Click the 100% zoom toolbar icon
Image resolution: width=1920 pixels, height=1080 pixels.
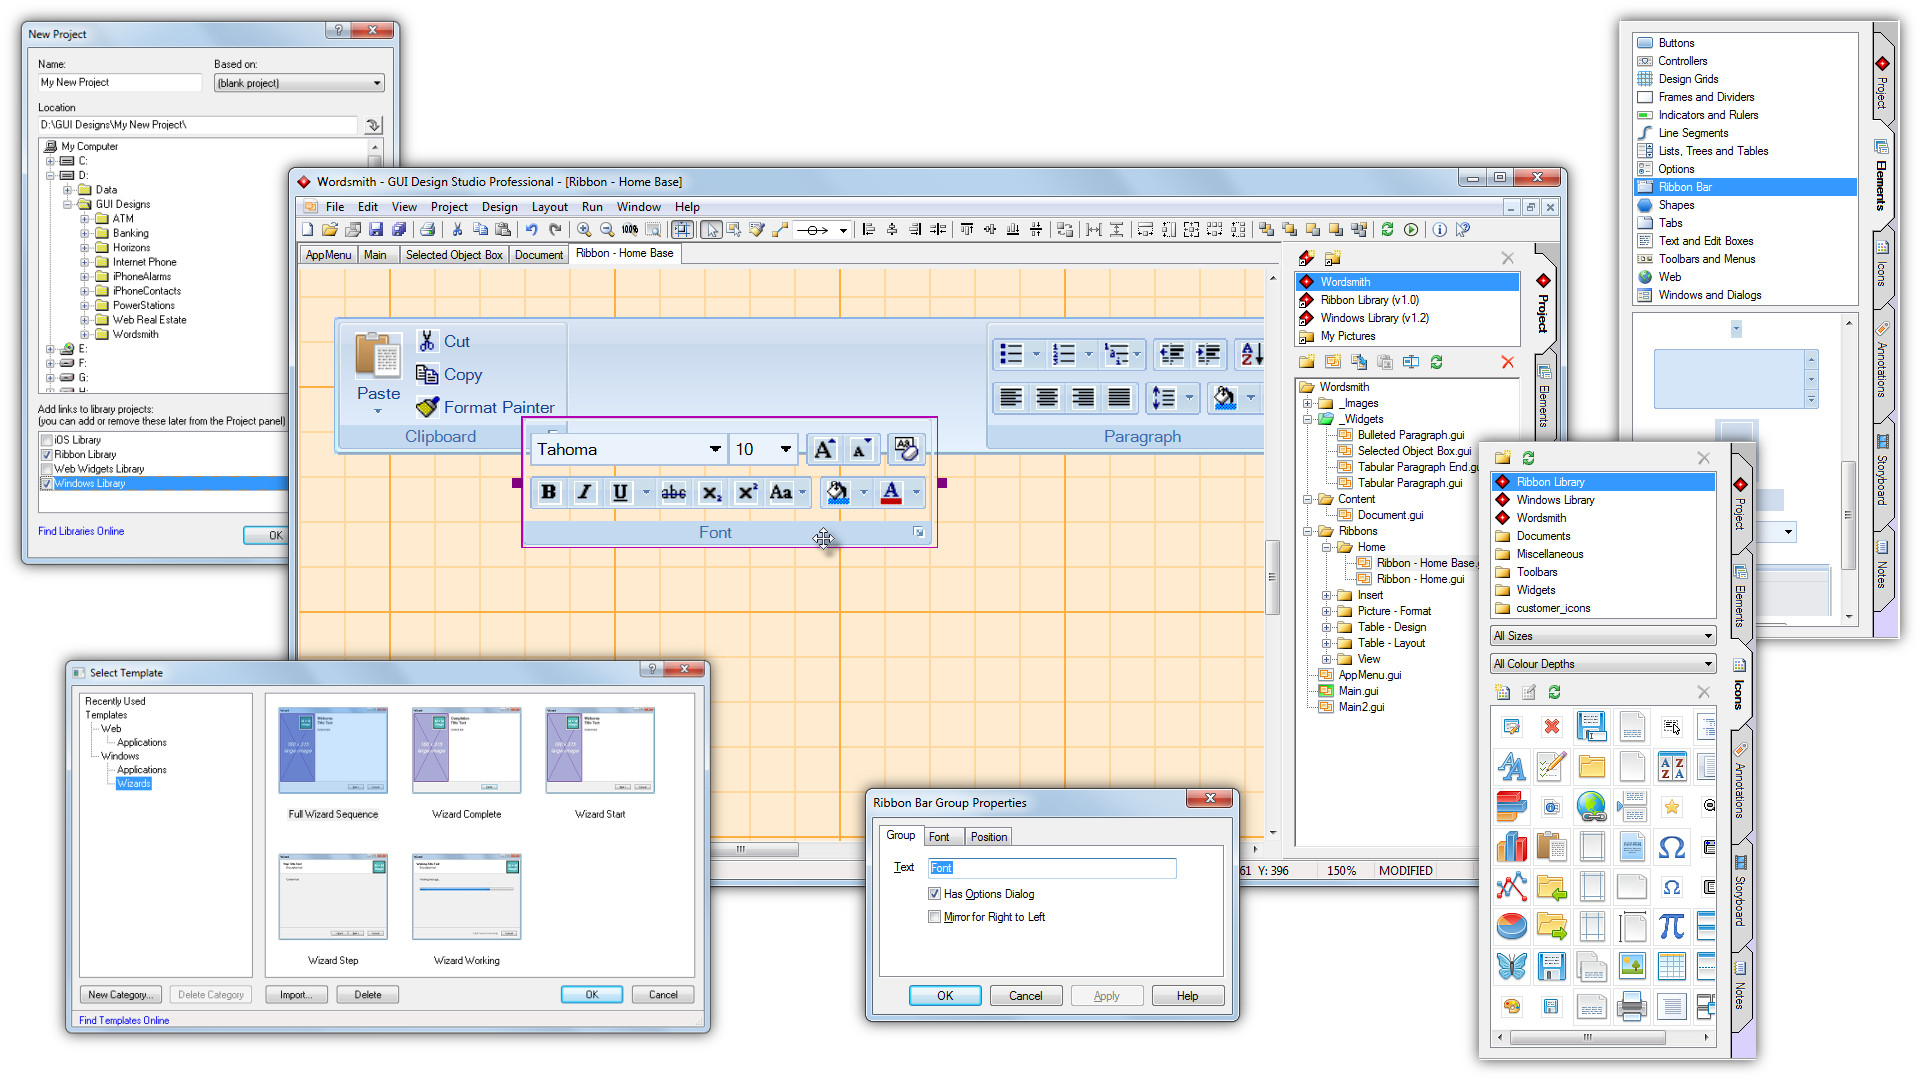[x=630, y=230]
